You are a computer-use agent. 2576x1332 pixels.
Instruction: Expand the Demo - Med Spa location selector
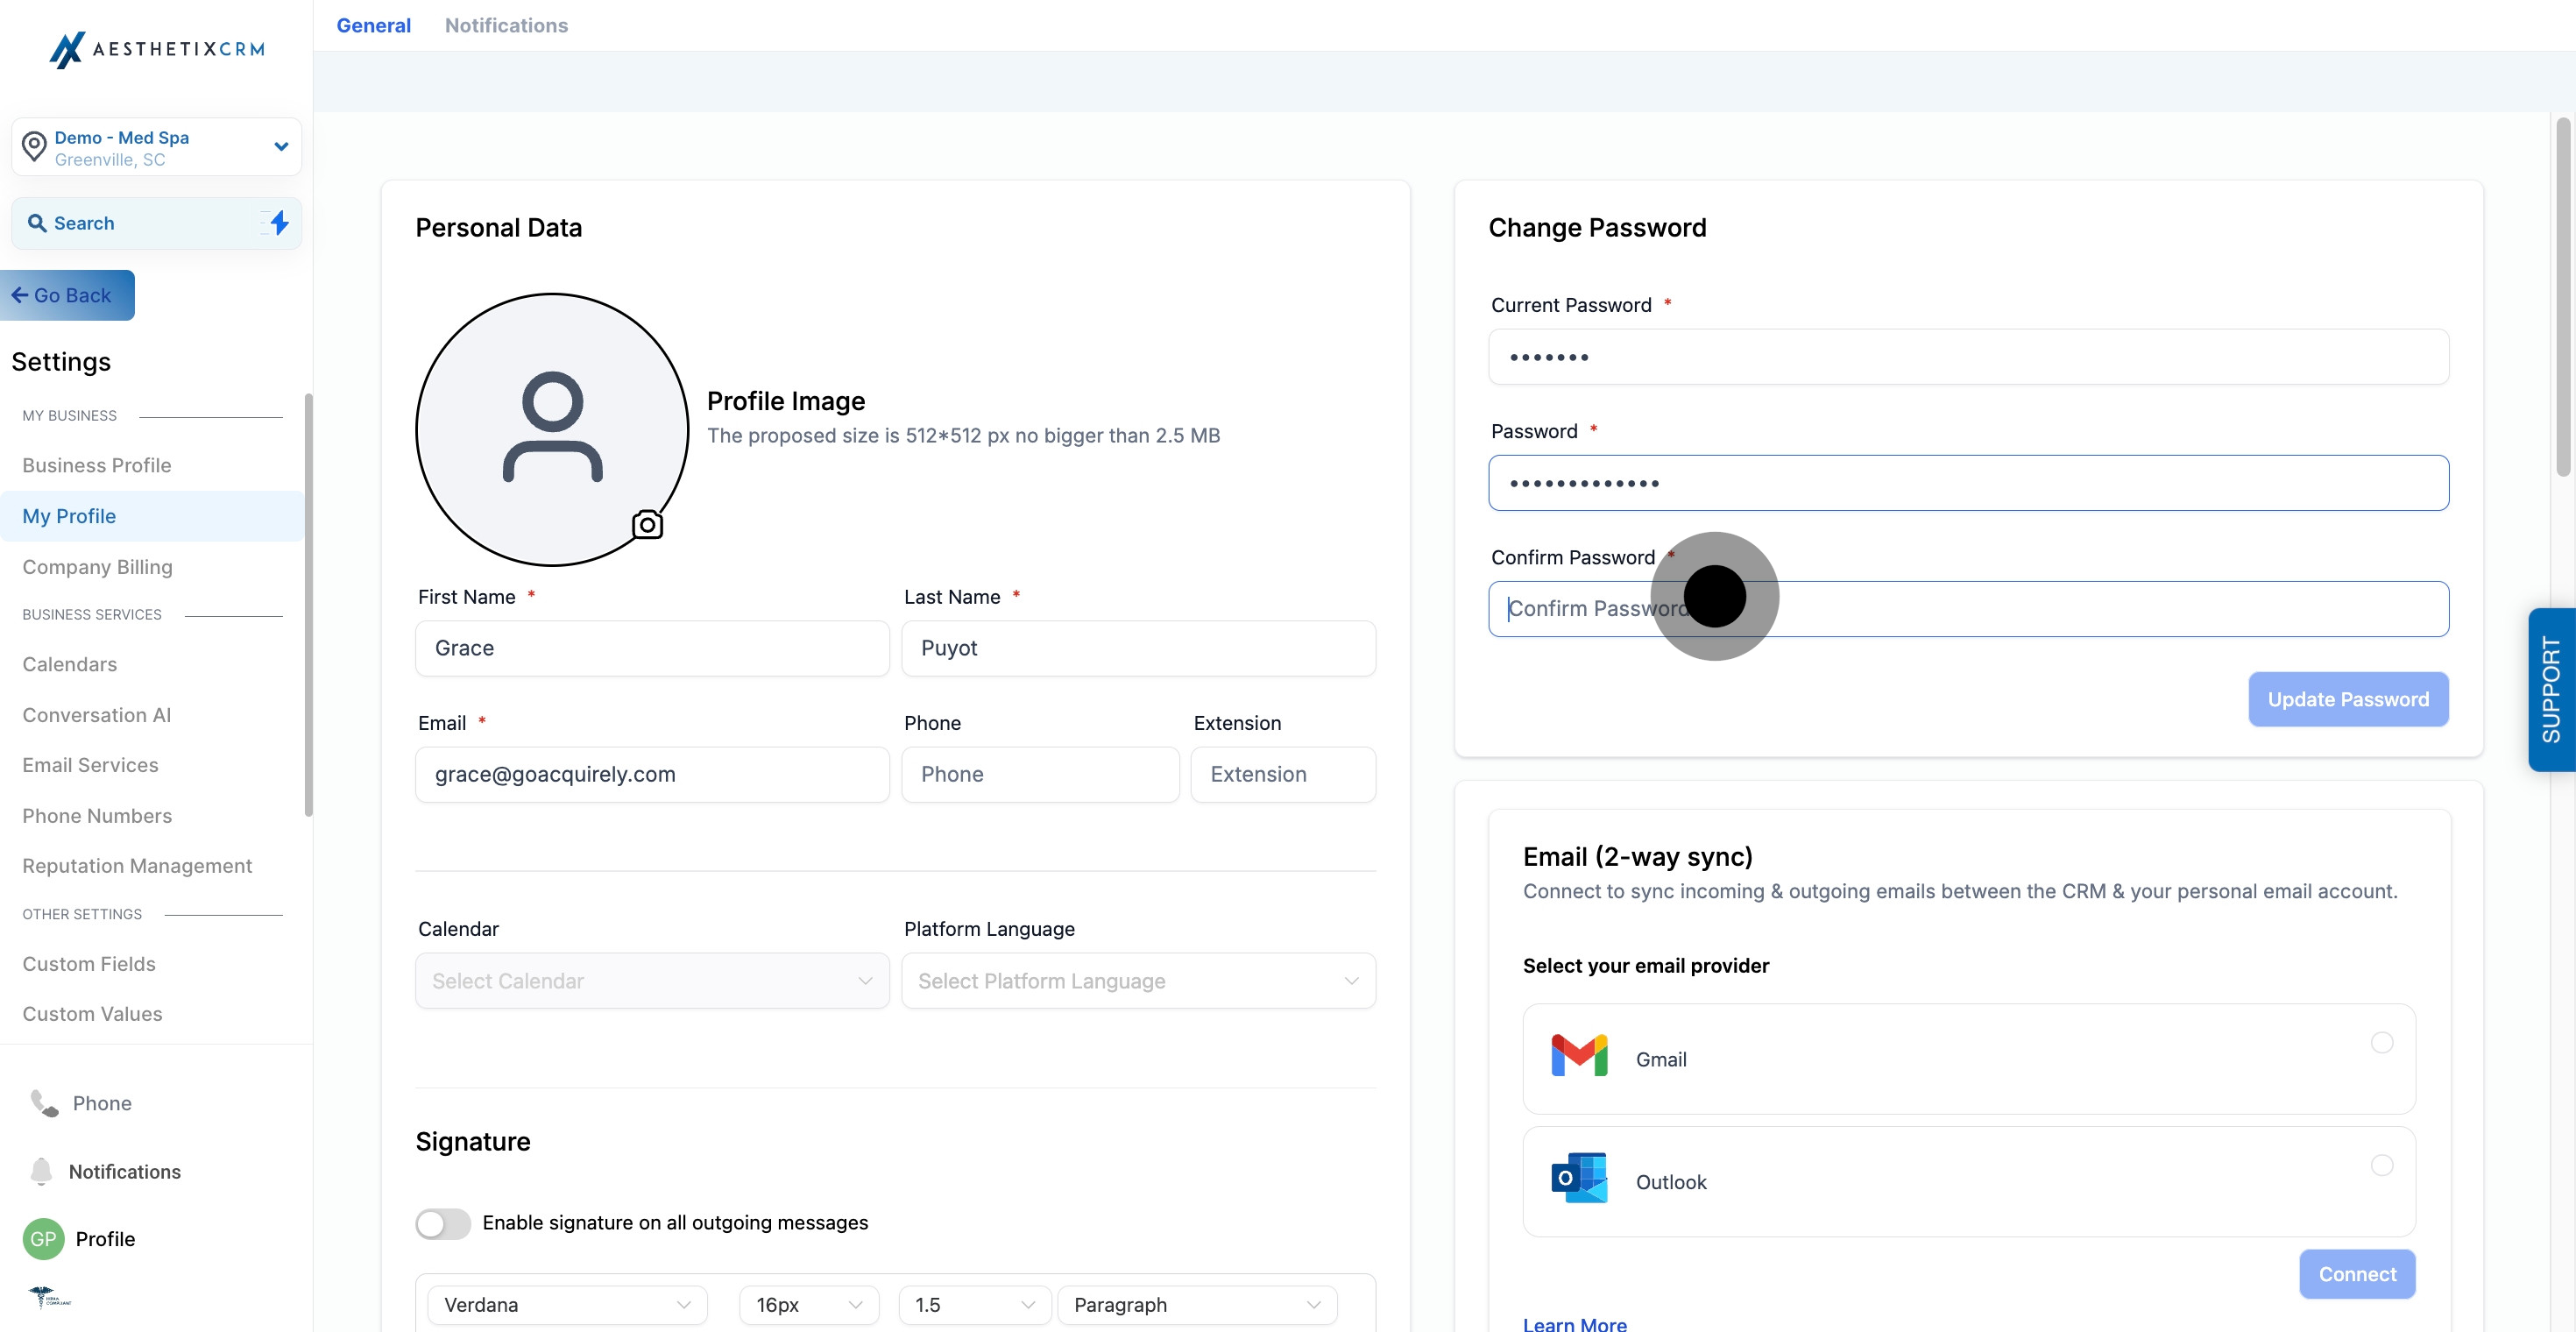coord(157,147)
